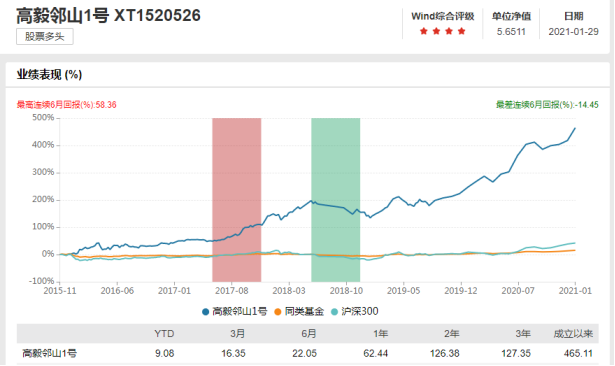615x366 pixels.
Task: Click the 2年 column header
Action: pos(451,334)
